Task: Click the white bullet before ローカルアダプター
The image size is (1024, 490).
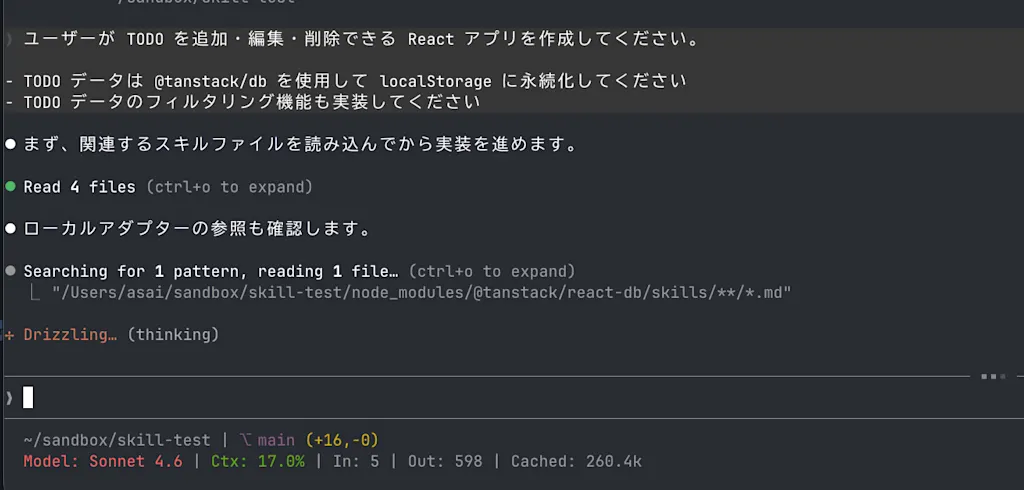Action: [x=10, y=229]
